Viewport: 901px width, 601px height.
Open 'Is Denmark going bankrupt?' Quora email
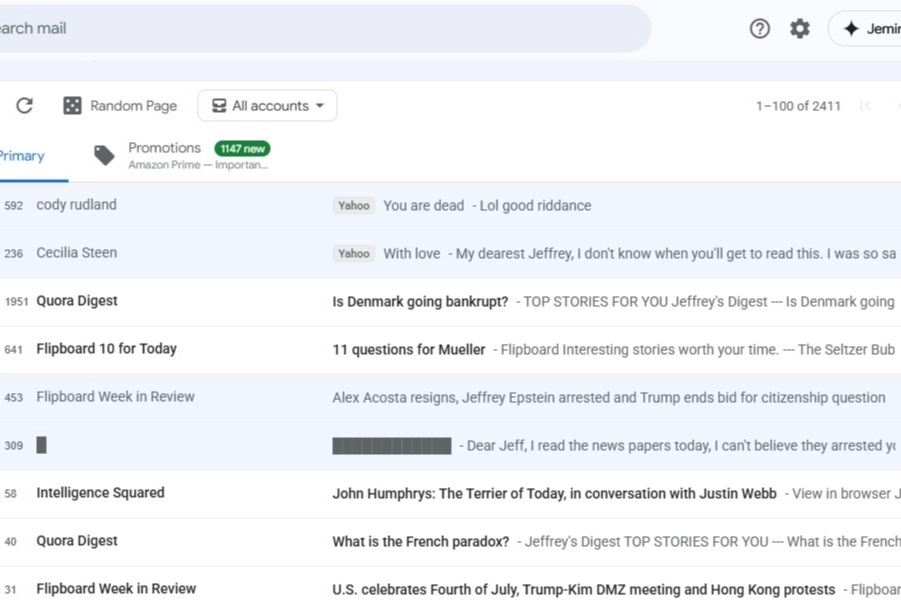click(420, 301)
